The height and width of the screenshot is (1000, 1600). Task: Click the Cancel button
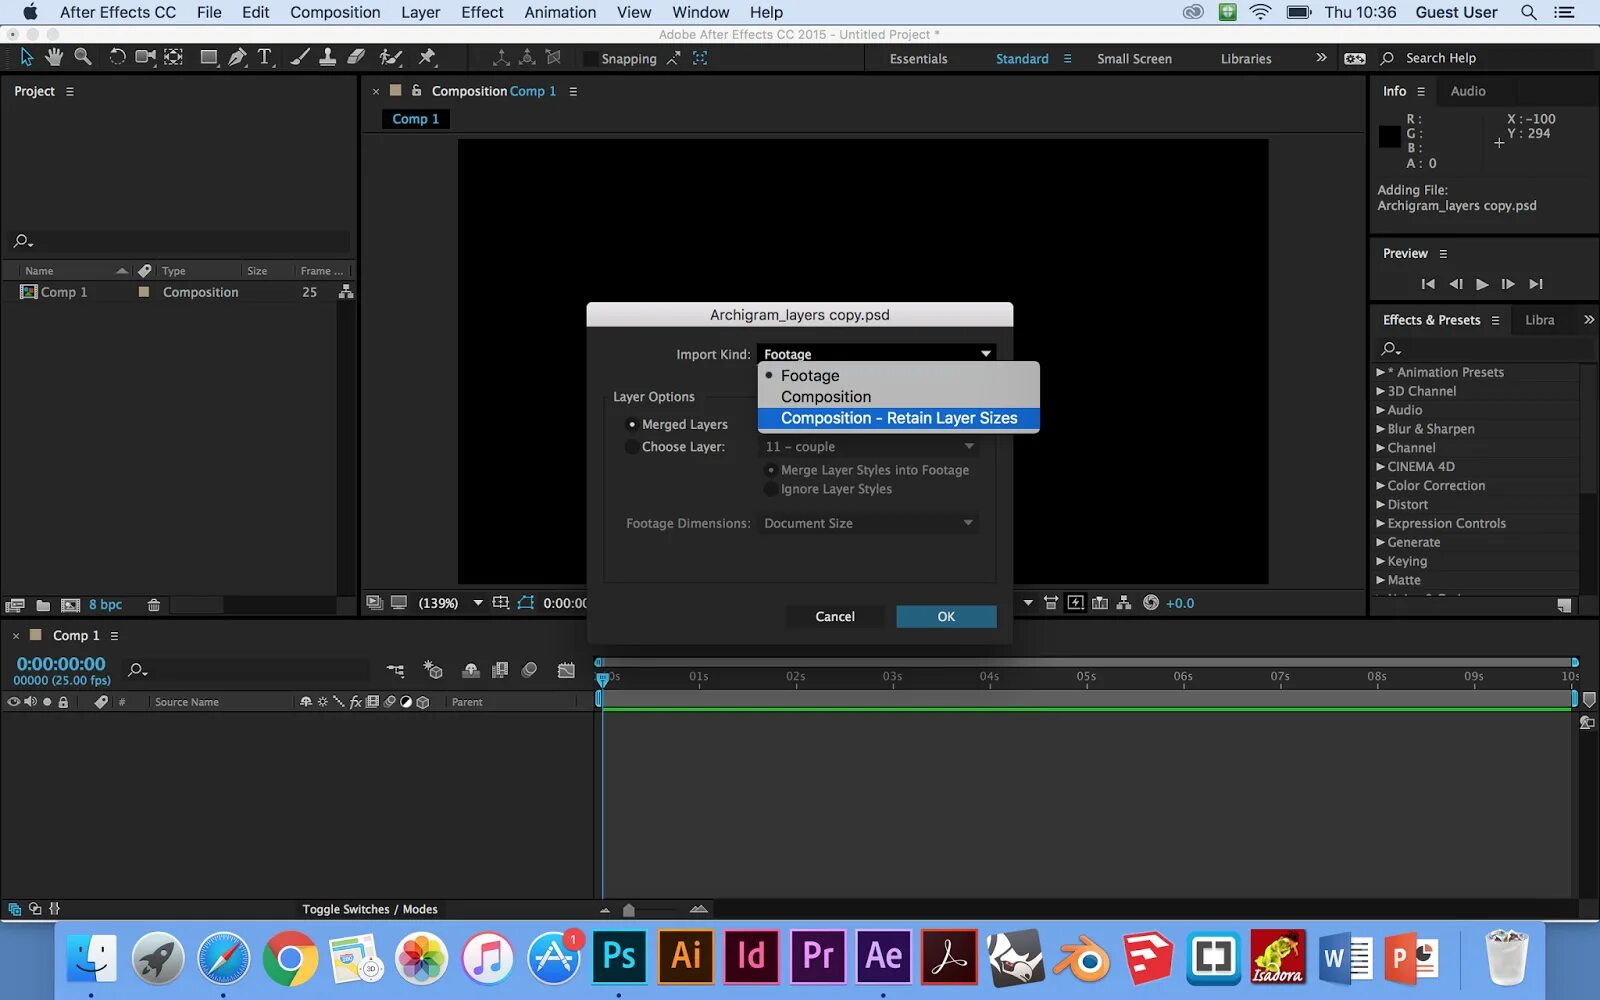pos(834,616)
